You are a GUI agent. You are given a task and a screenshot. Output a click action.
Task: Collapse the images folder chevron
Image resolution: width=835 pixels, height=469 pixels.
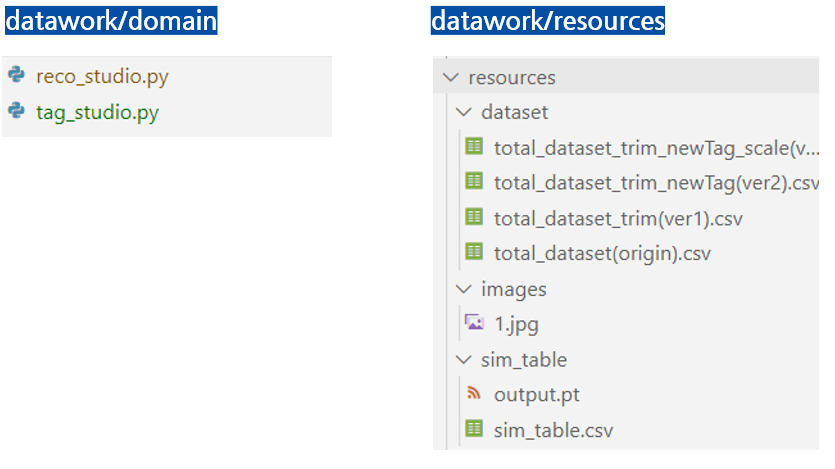click(x=462, y=288)
